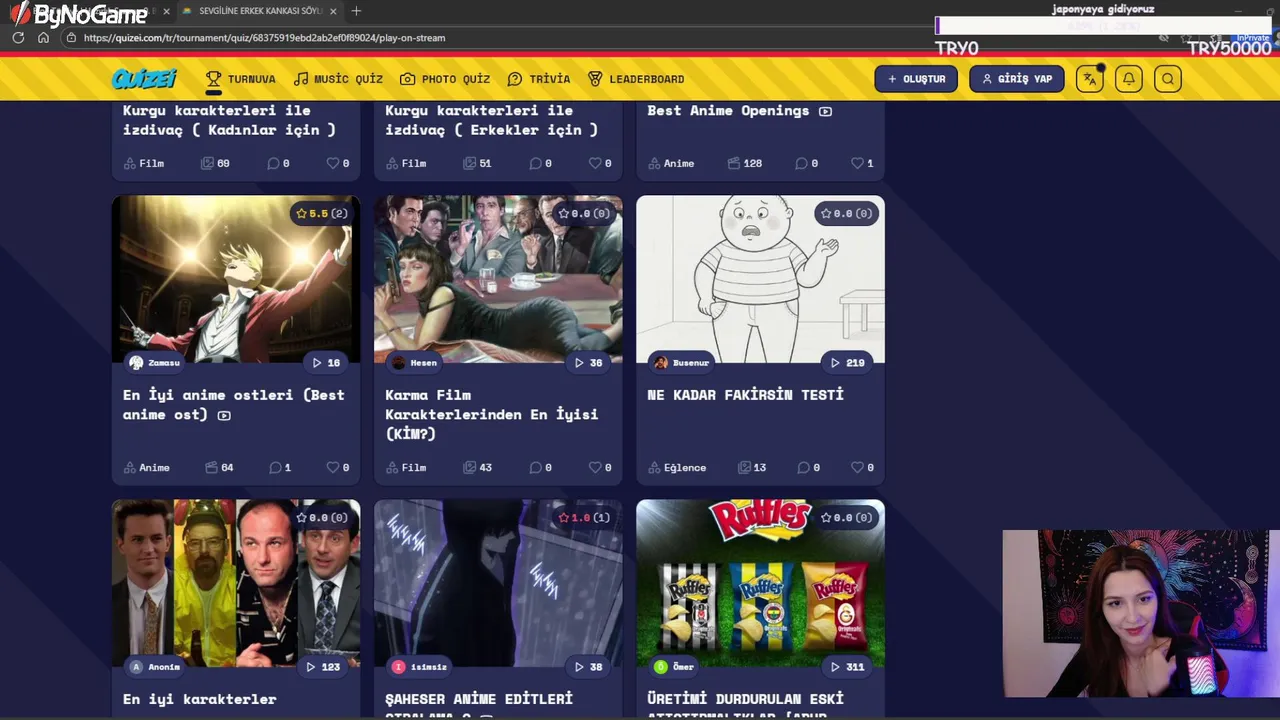Open the notifications bell icon

pyautogui.click(x=1129, y=79)
